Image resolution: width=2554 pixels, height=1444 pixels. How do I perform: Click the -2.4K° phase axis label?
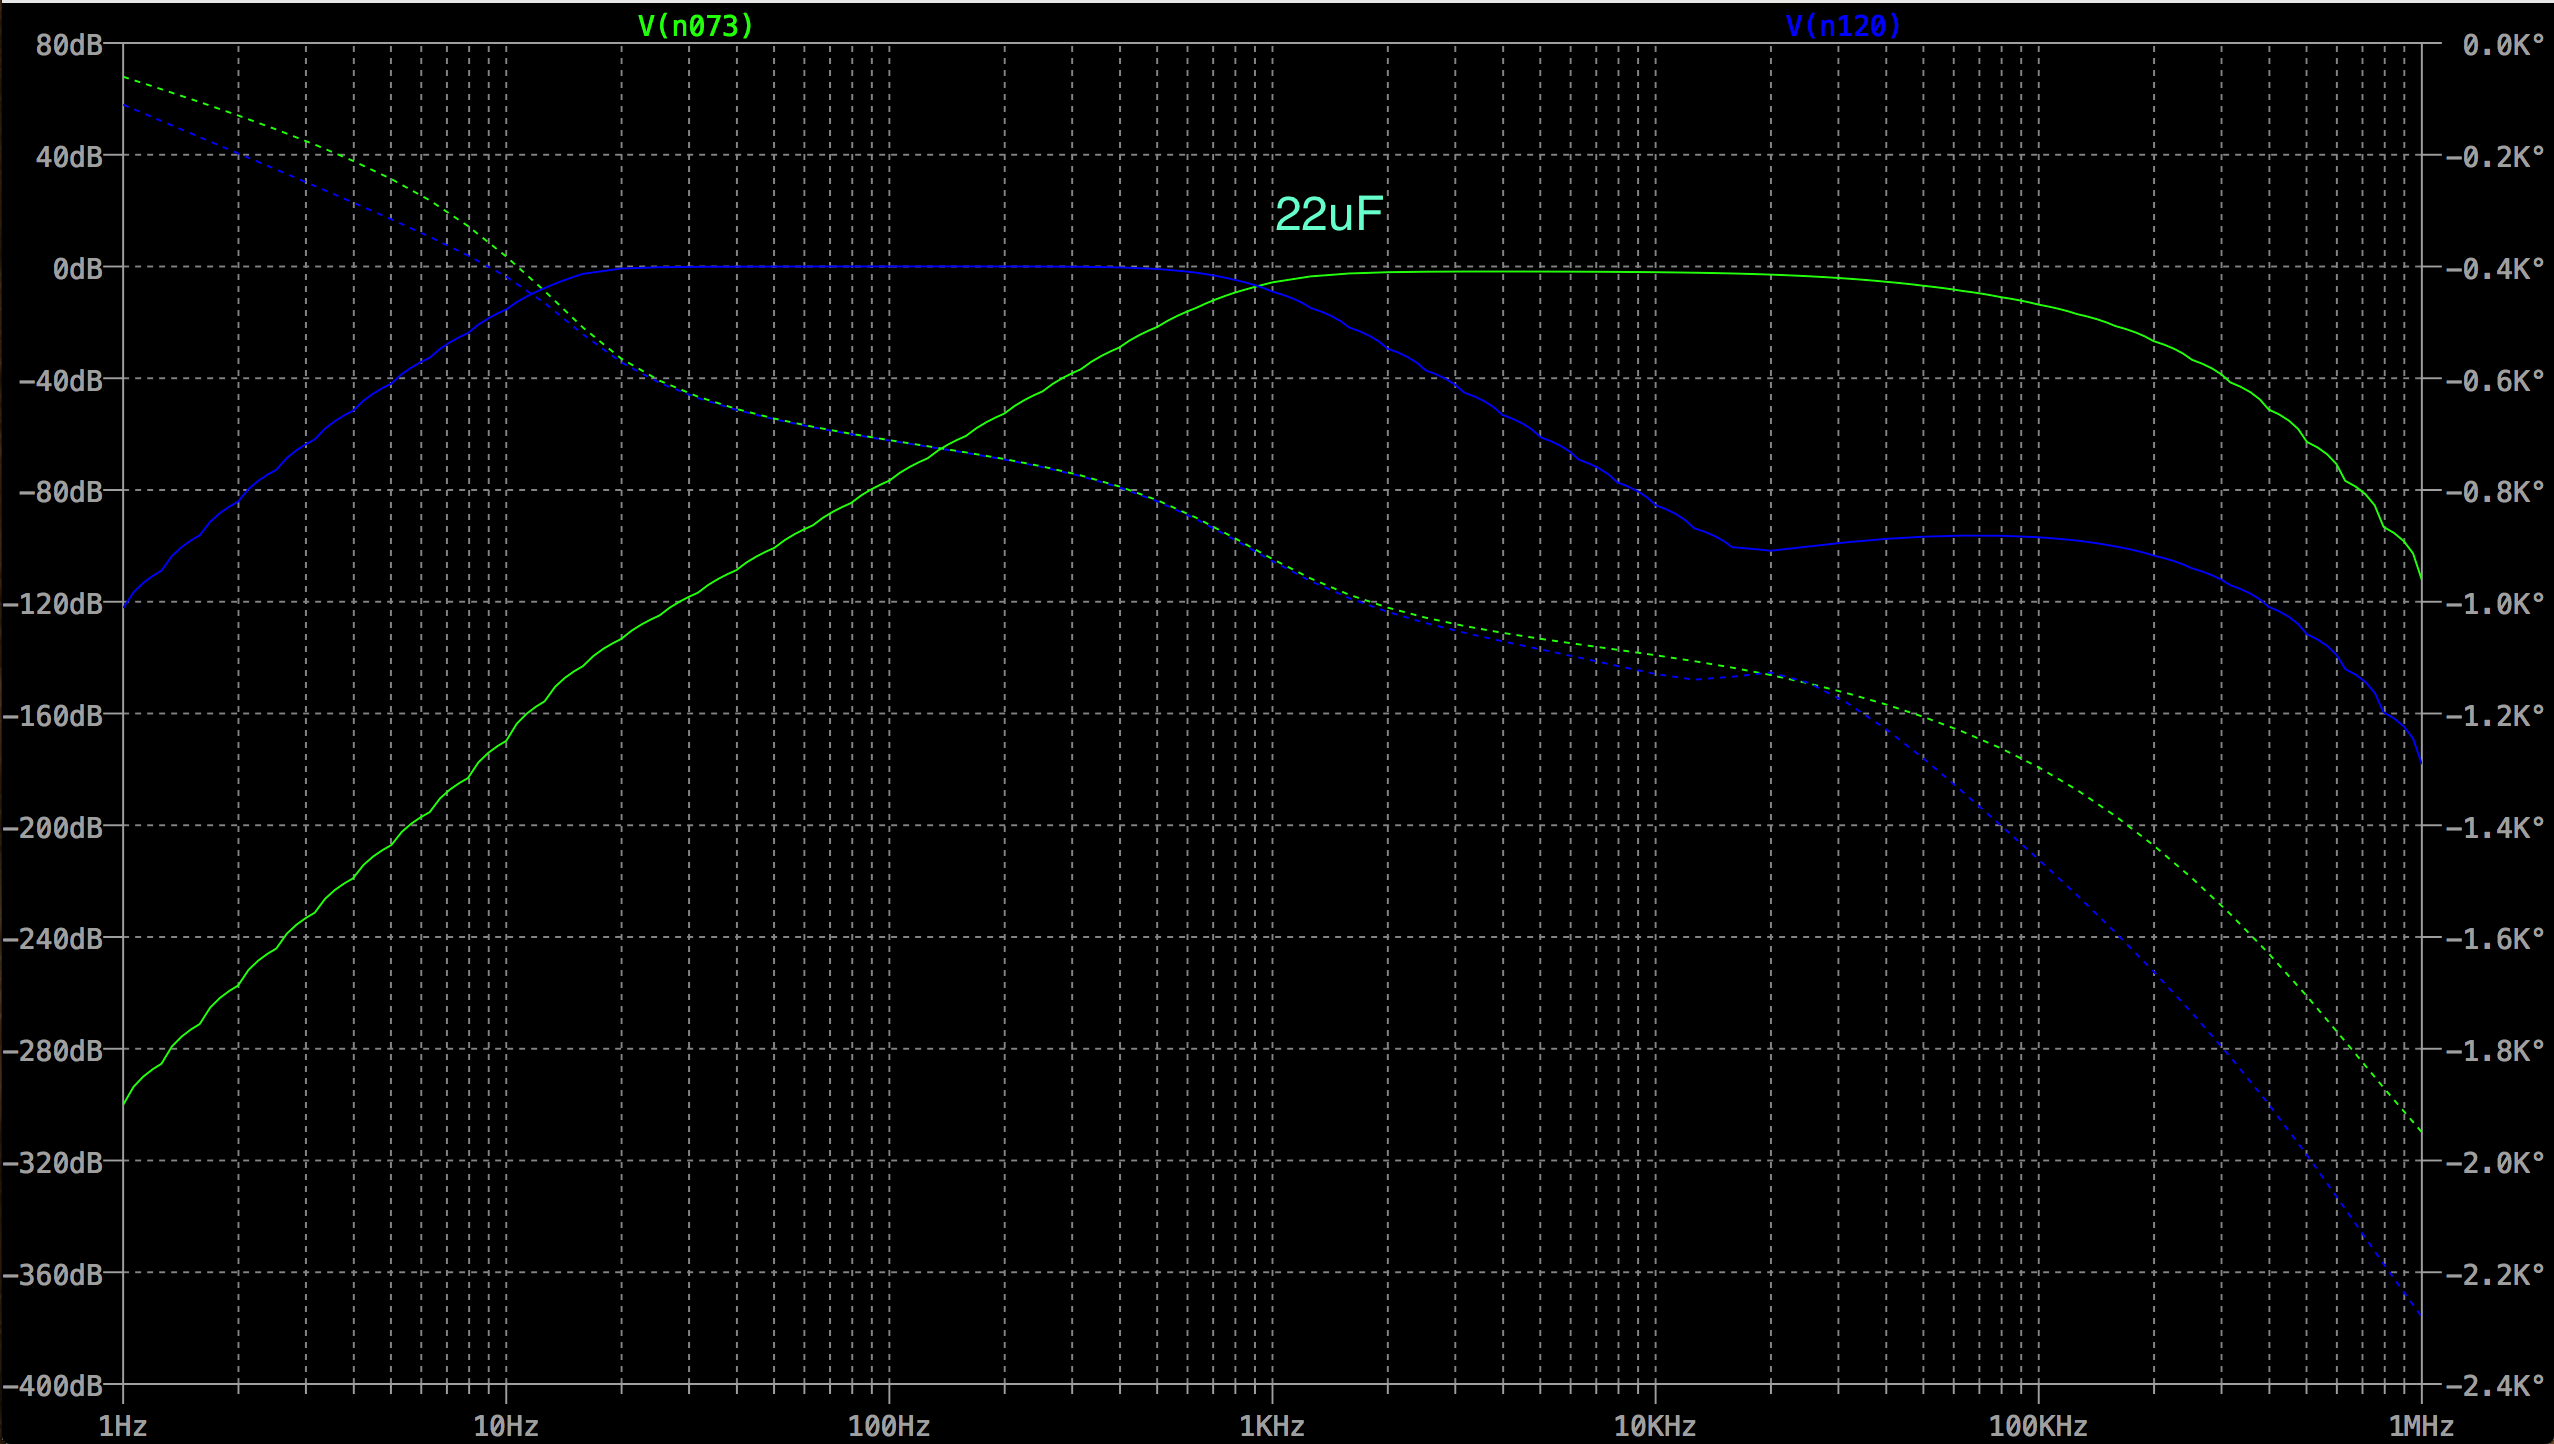[x=2495, y=1385]
